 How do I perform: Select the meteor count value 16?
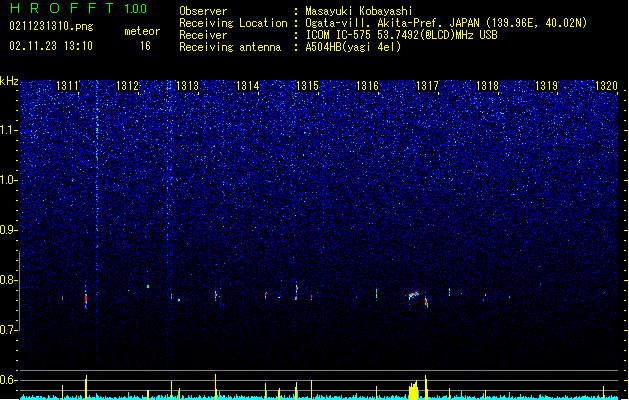point(145,46)
